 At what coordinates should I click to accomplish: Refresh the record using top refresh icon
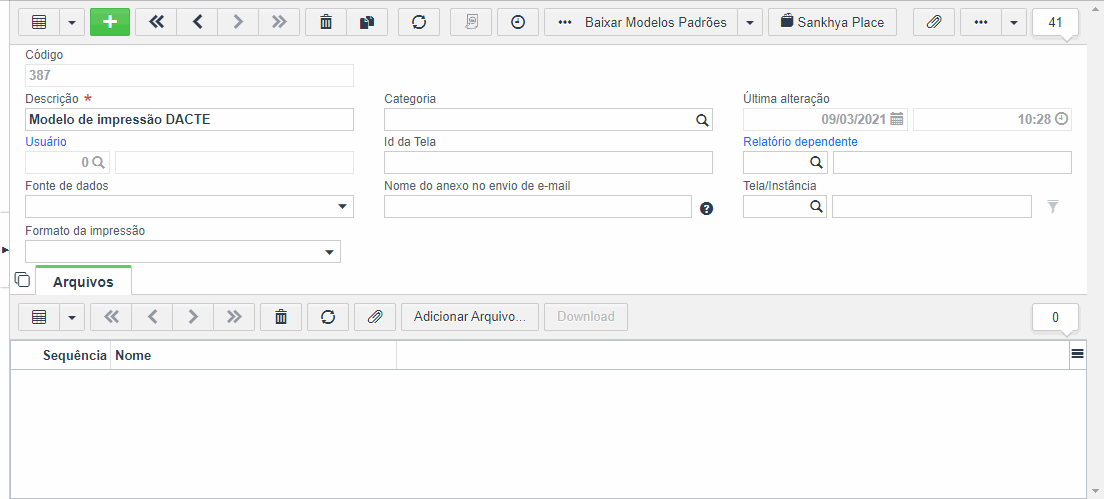(419, 22)
